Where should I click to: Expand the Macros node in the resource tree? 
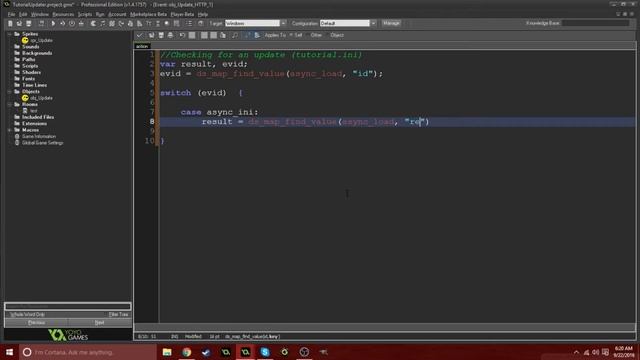[9, 130]
